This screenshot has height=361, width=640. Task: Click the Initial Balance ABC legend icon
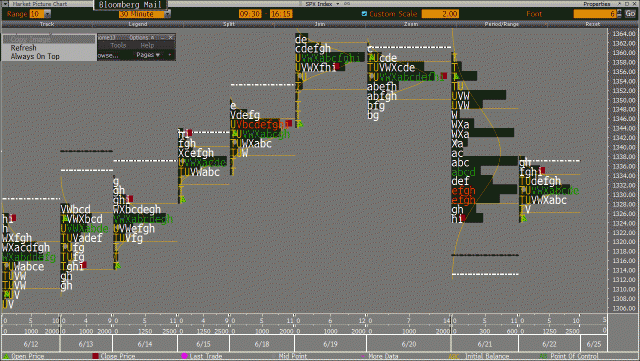pyautogui.click(x=453, y=356)
